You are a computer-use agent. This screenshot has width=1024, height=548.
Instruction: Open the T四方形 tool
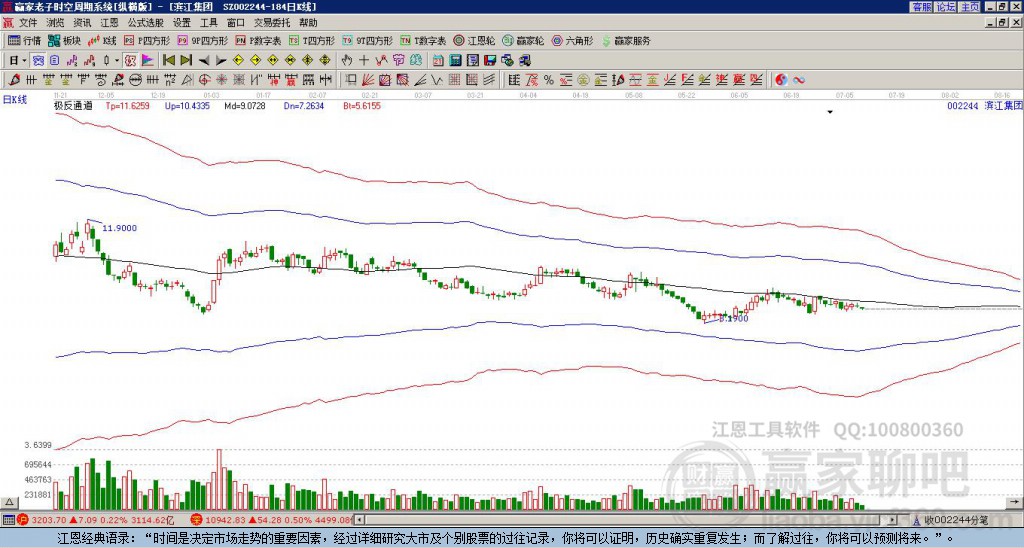click(x=312, y=40)
